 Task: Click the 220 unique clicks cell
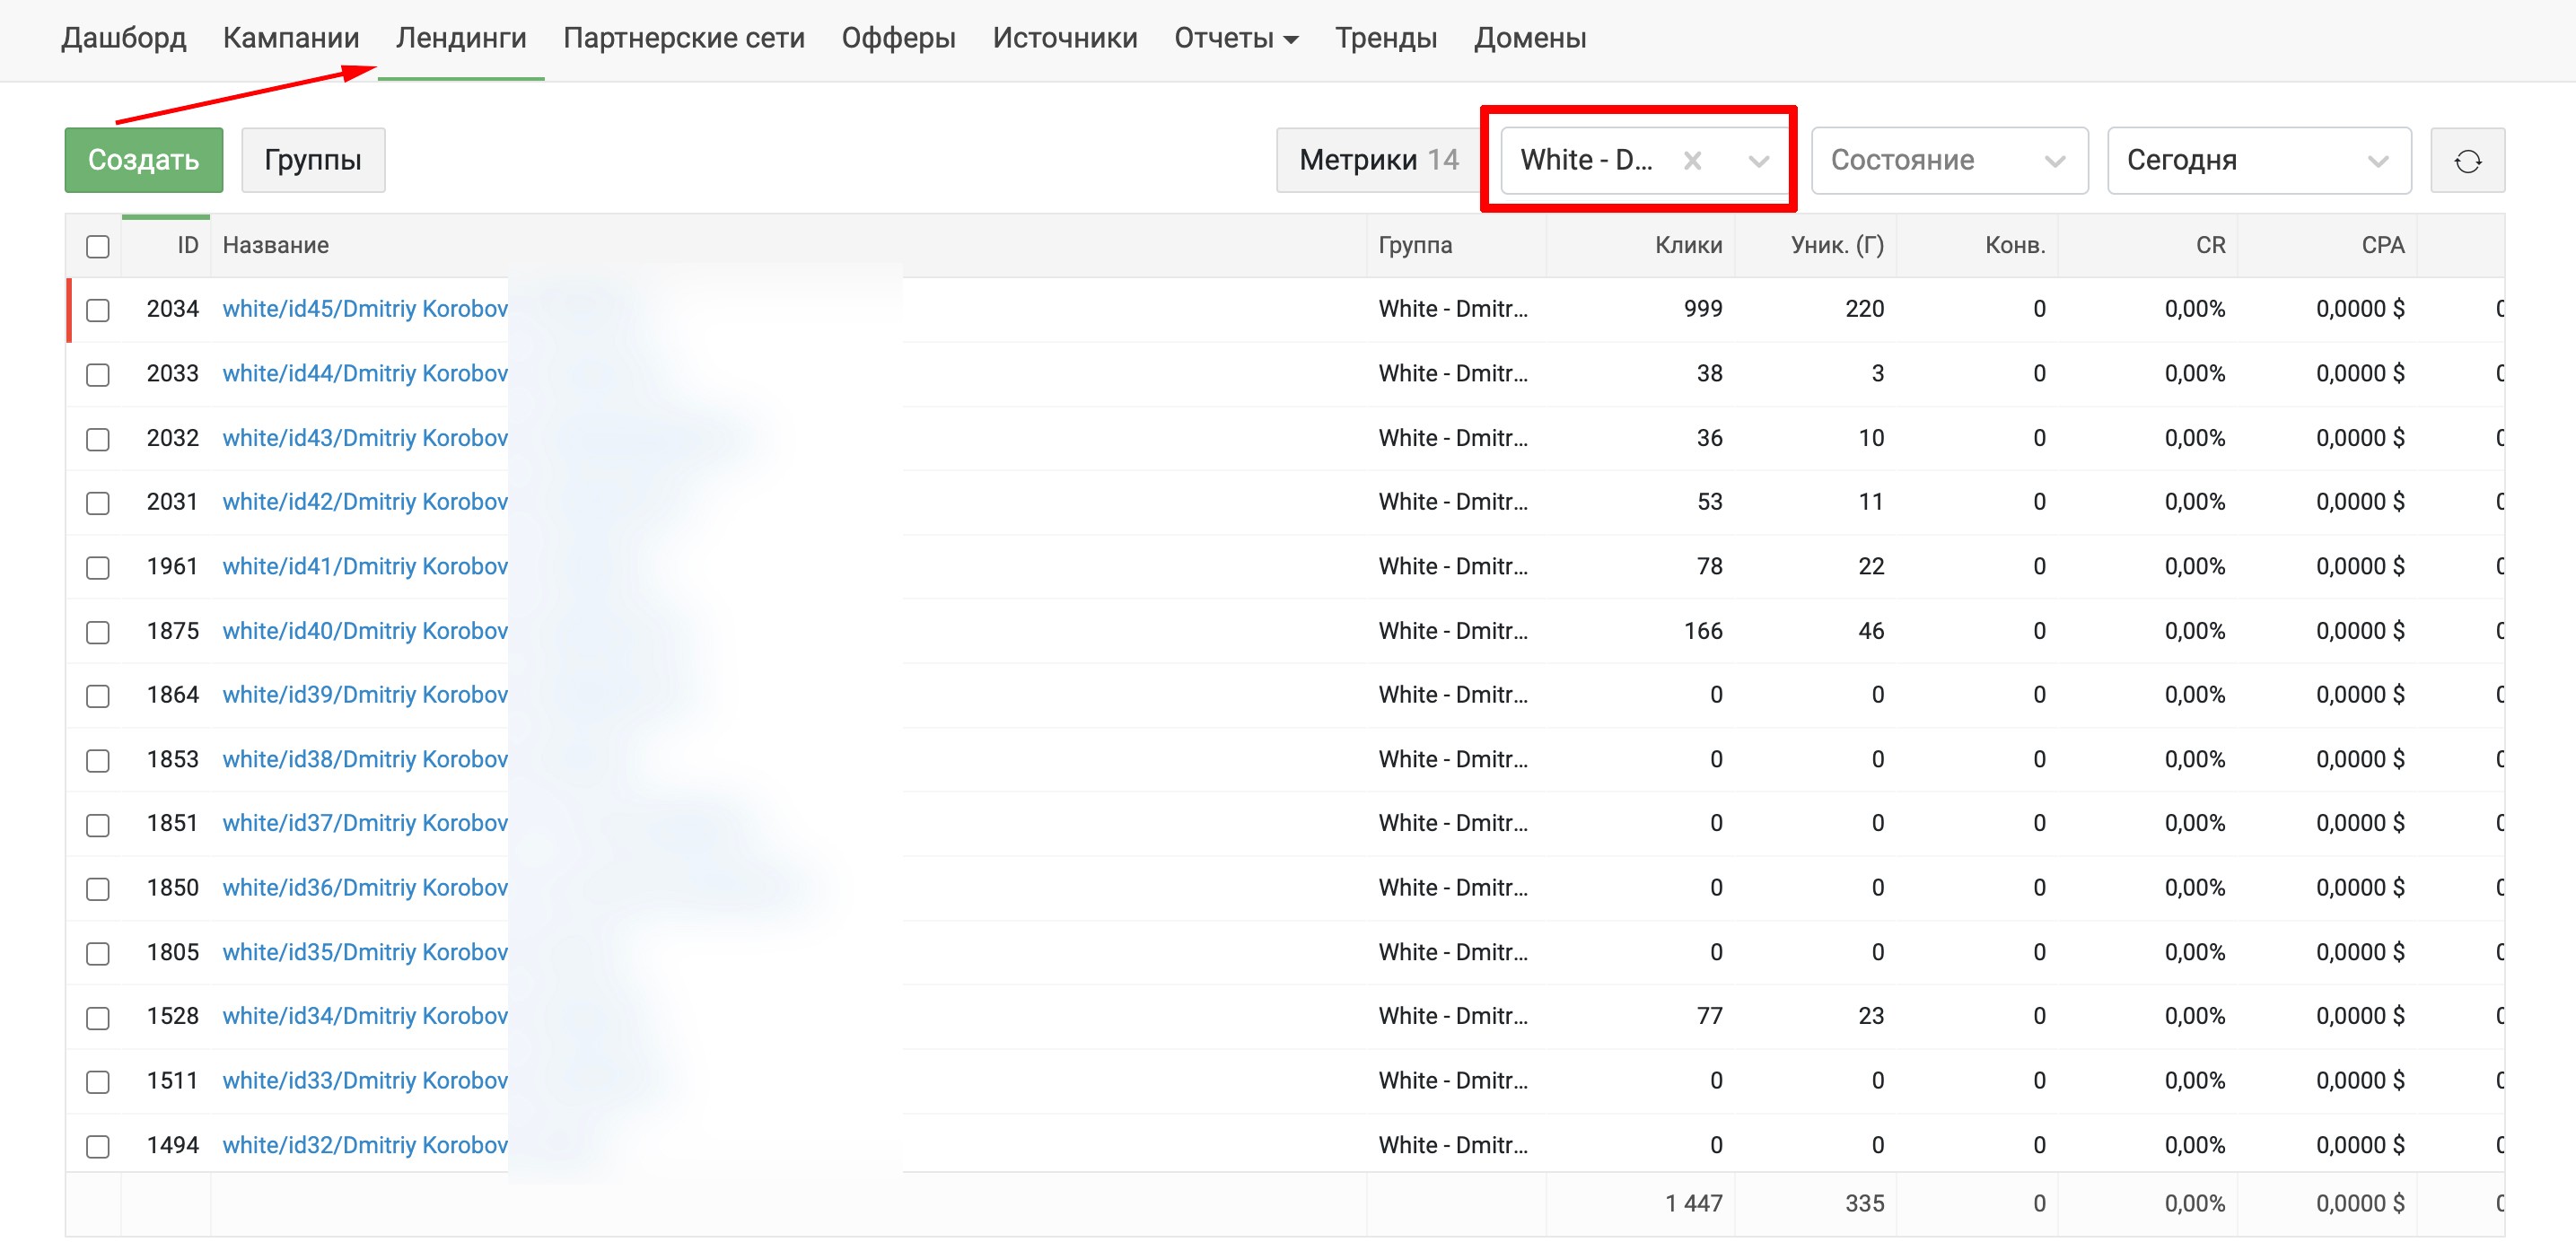tap(1864, 309)
